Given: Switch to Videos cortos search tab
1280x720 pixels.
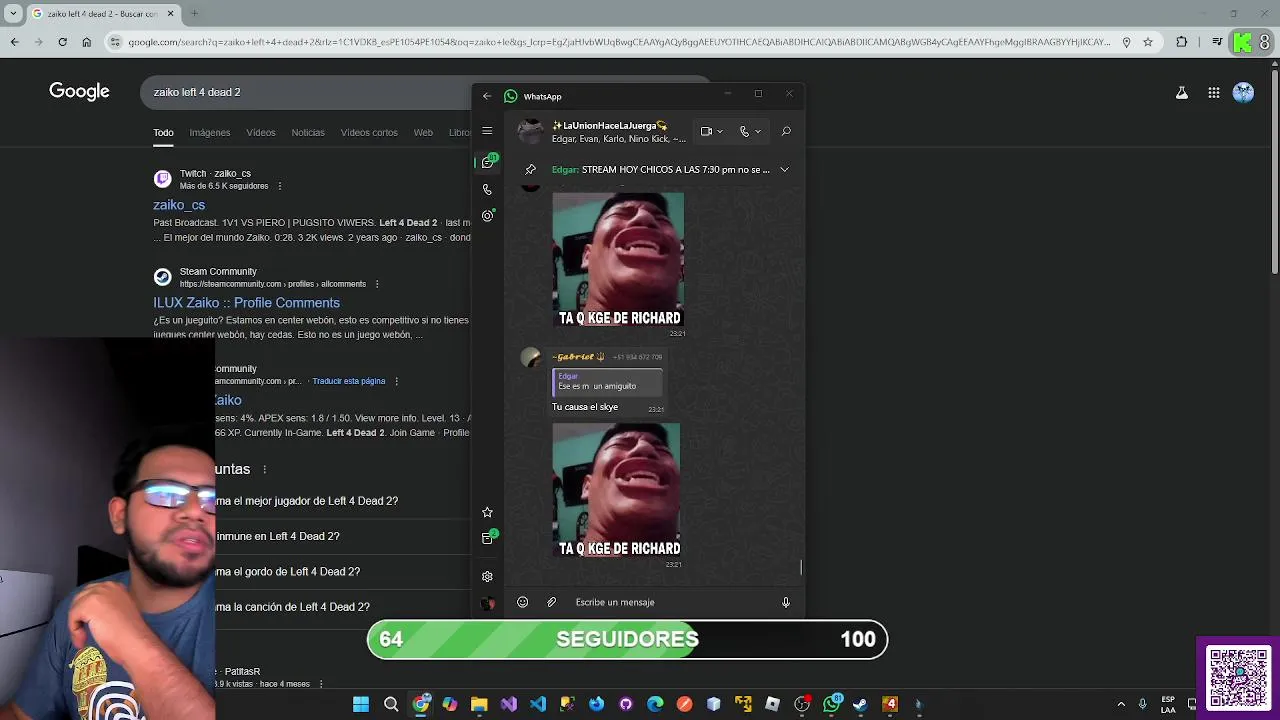Looking at the screenshot, I should (x=369, y=132).
